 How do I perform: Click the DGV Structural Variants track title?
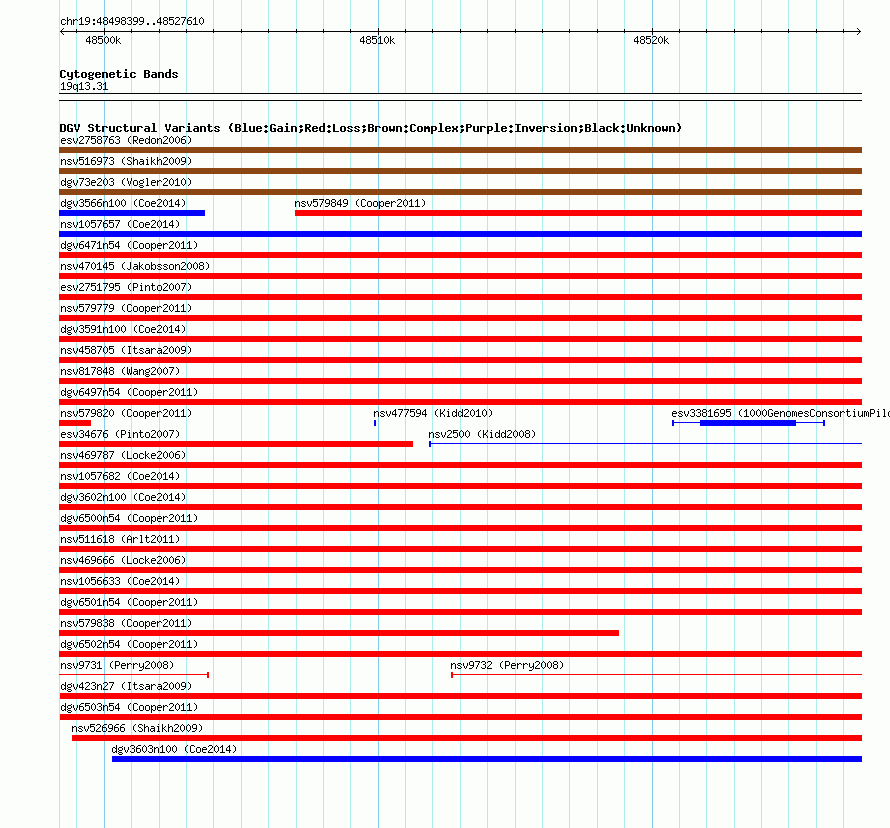[370, 128]
